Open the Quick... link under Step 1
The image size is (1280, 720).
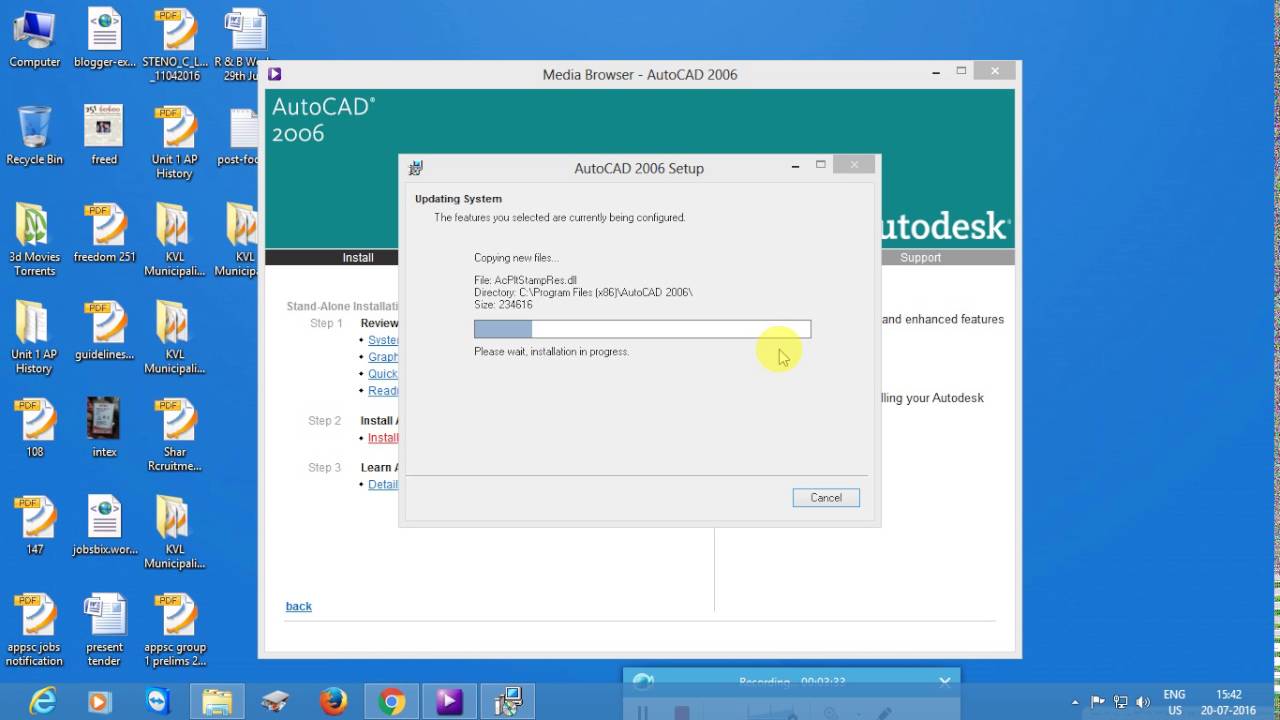pyautogui.click(x=383, y=374)
